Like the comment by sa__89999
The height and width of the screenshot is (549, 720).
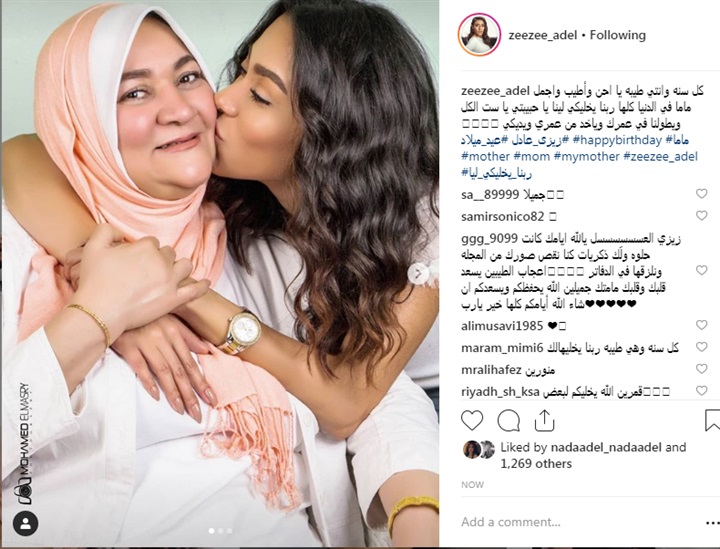(x=701, y=194)
